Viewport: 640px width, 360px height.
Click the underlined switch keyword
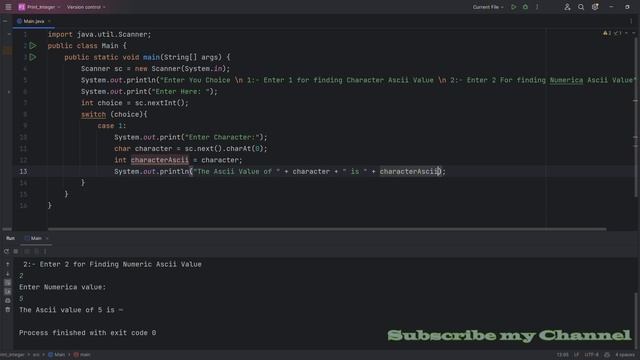coord(93,114)
